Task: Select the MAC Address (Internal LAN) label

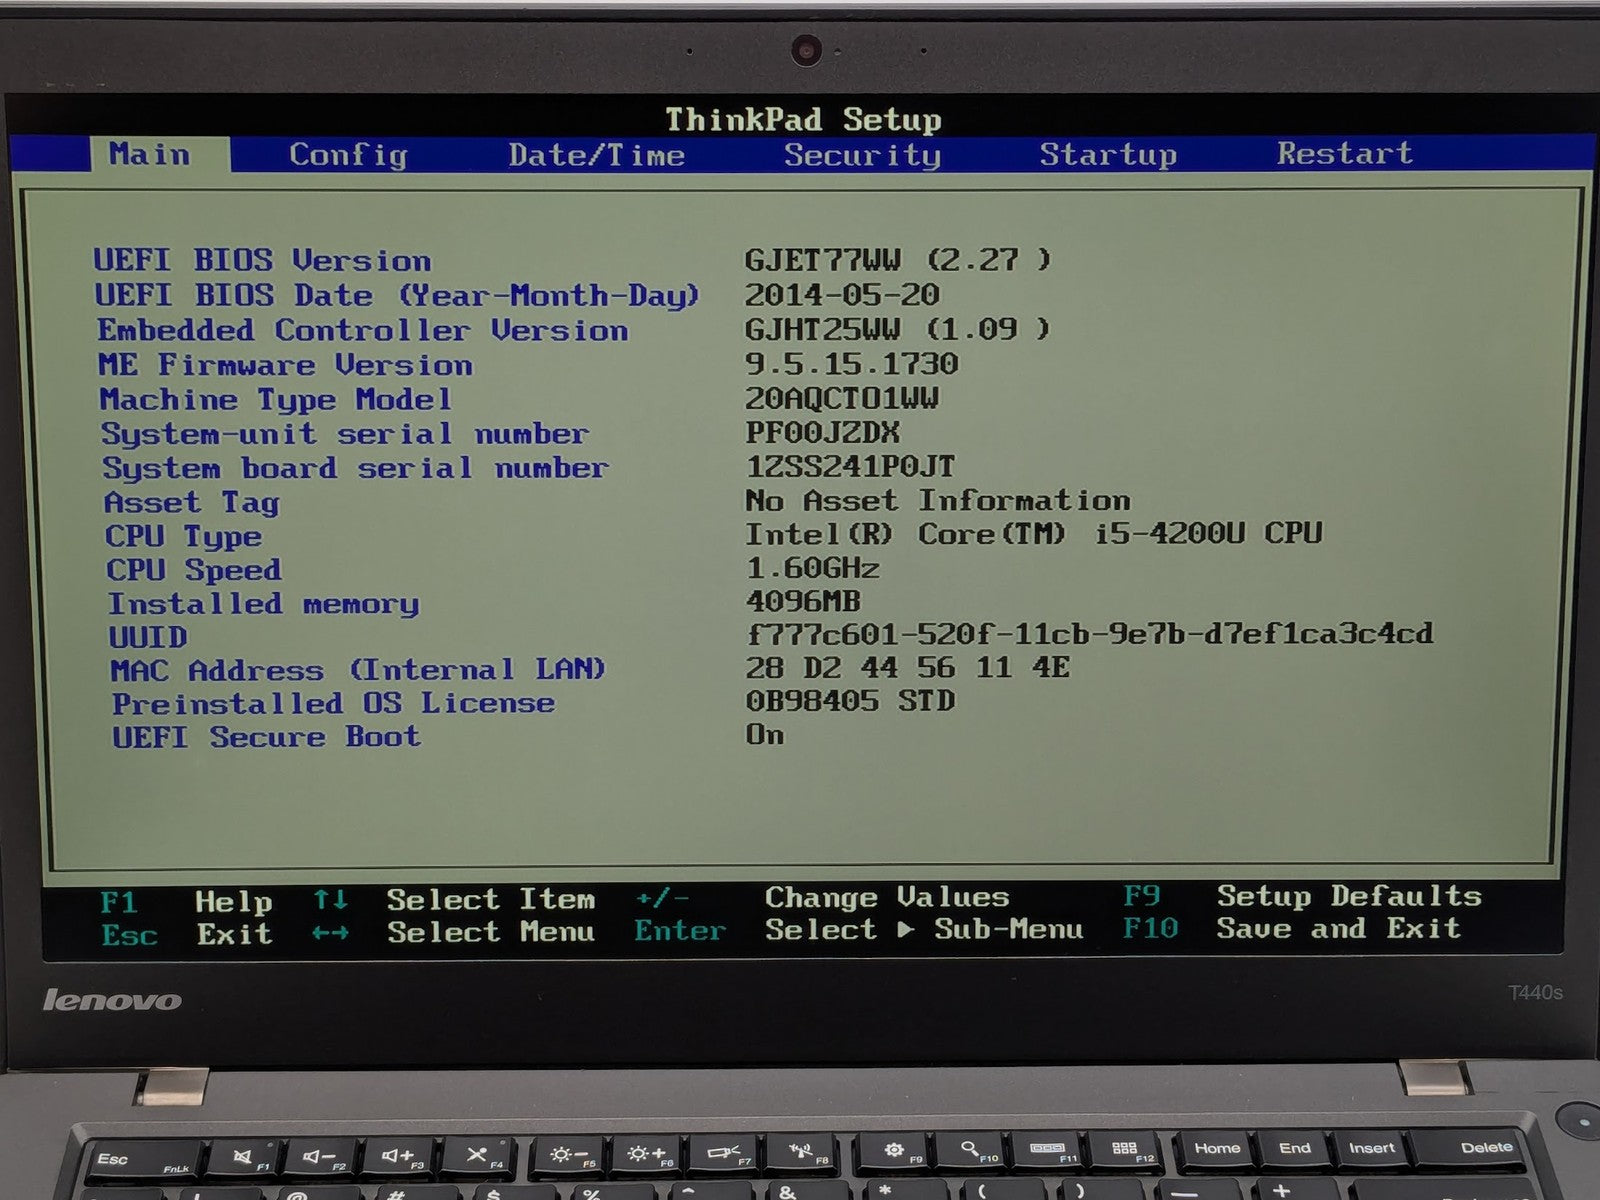Action: (x=358, y=670)
